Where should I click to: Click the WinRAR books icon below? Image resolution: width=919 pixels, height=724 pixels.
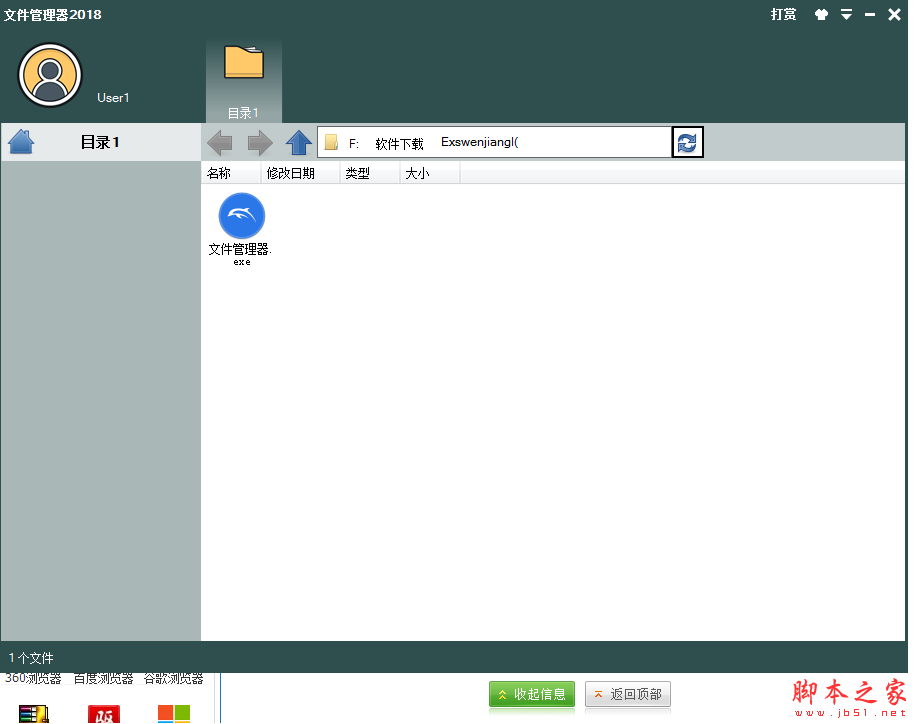pyautogui.click(x=34, y=714)
